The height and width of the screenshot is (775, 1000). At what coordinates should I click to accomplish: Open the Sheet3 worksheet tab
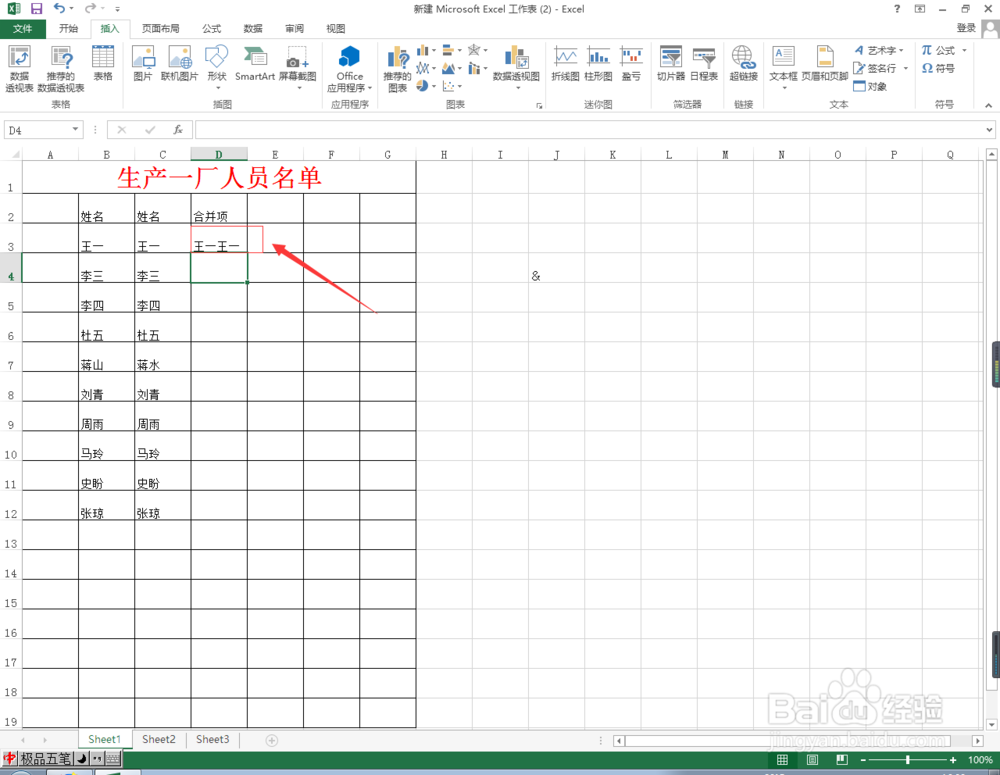point(212,739)
